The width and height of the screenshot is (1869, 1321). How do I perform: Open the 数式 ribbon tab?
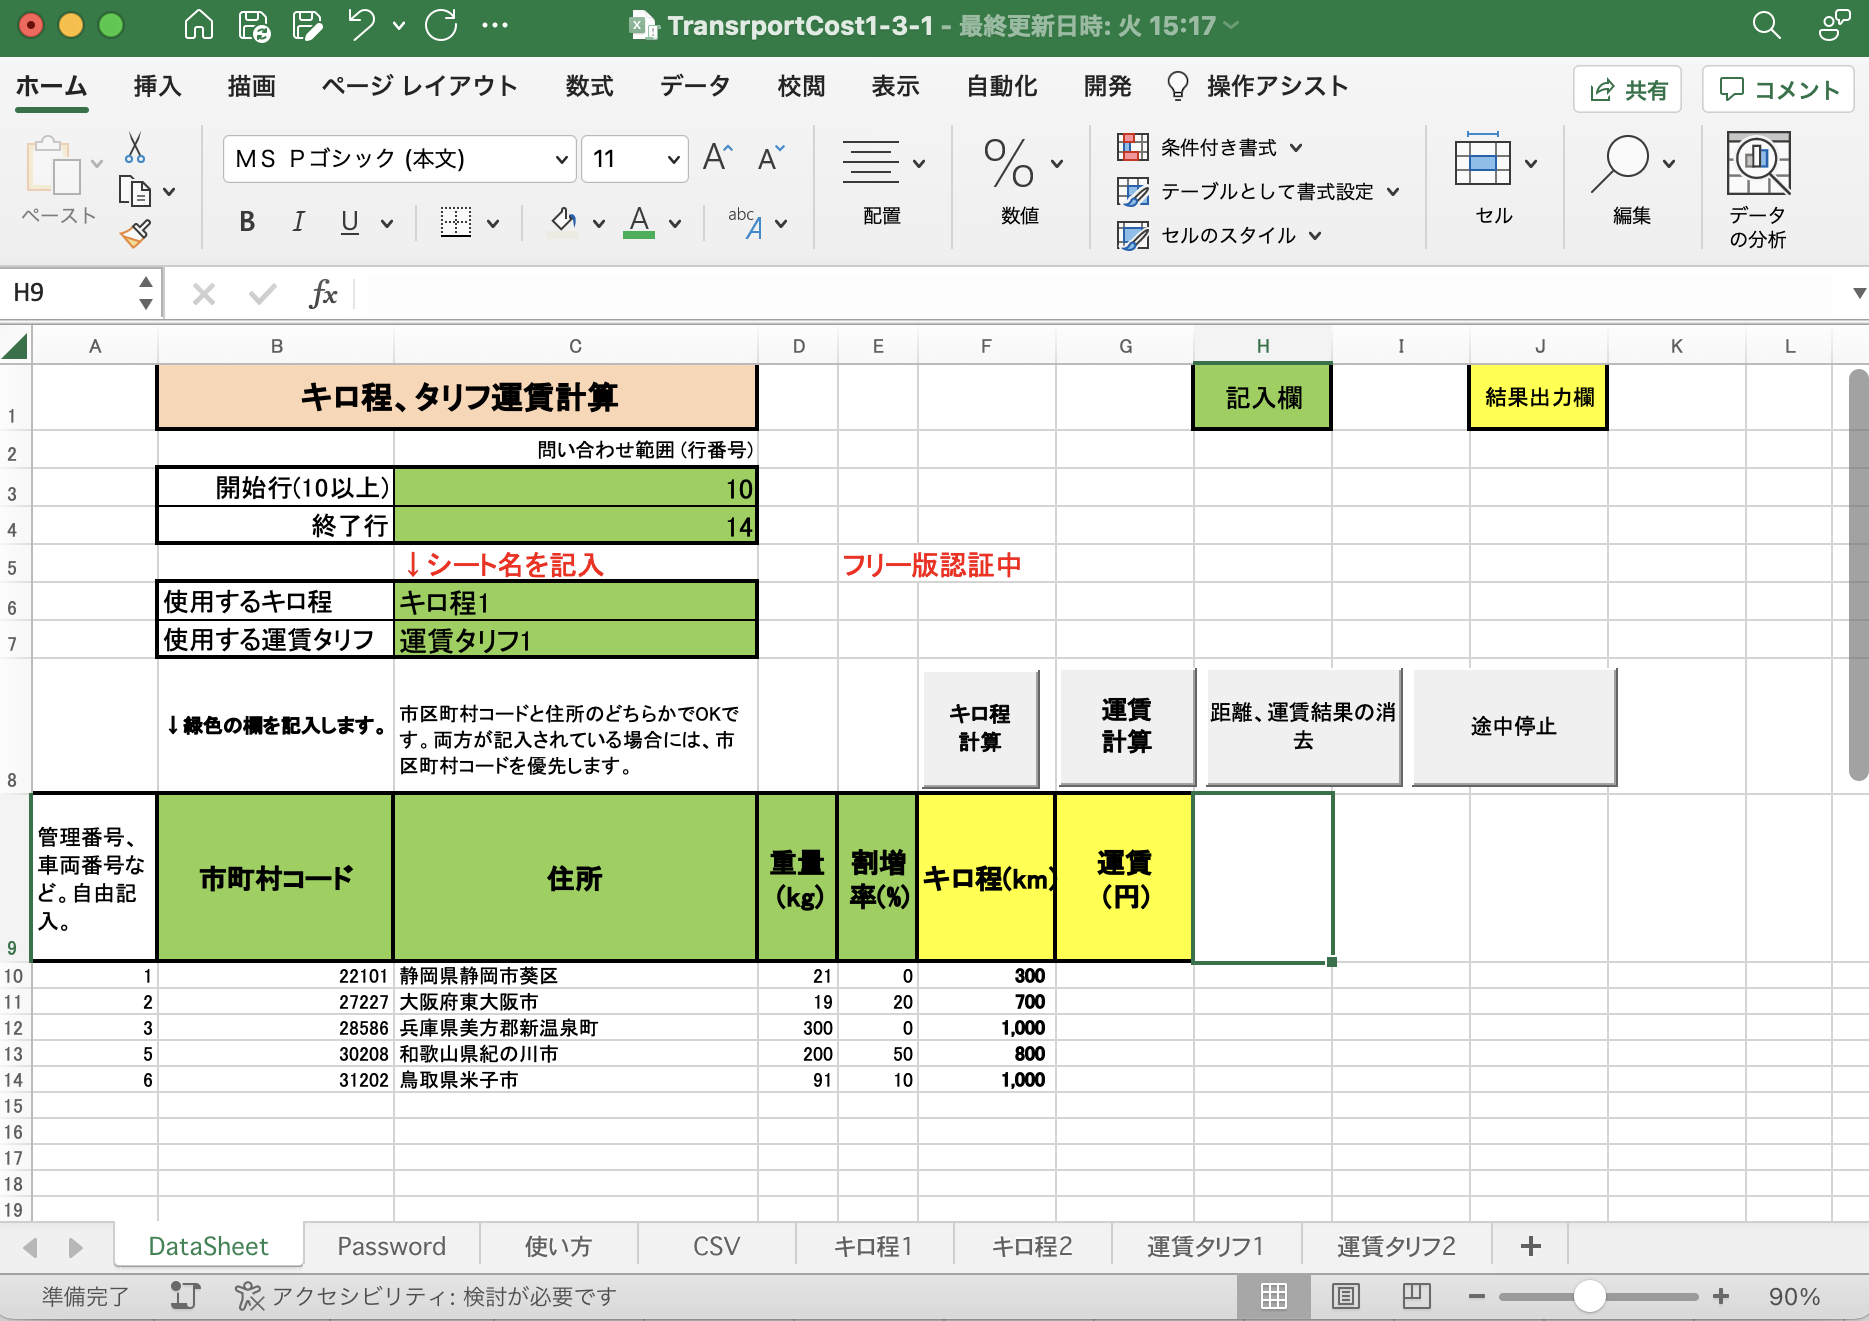(589, 87)
